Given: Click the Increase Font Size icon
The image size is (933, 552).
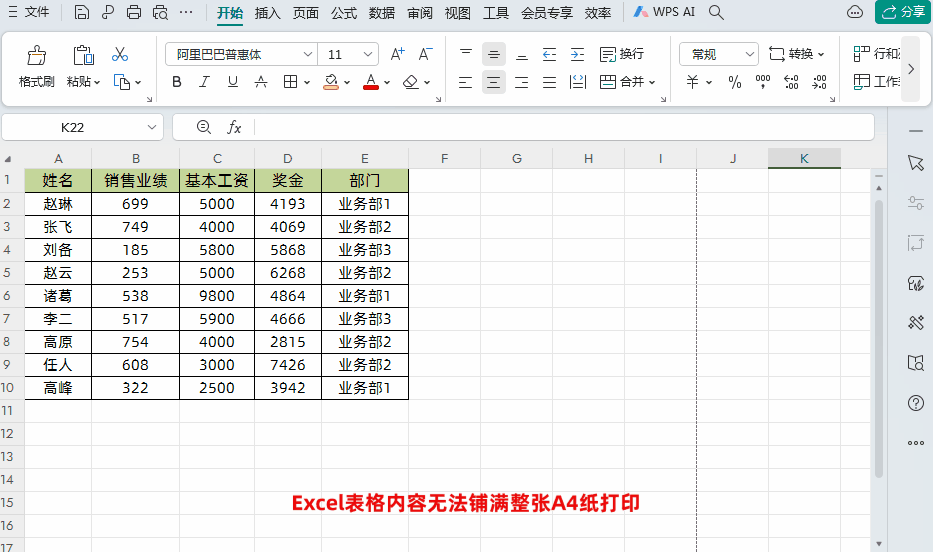Looking at the screenshot, I should tap(397, 54).
